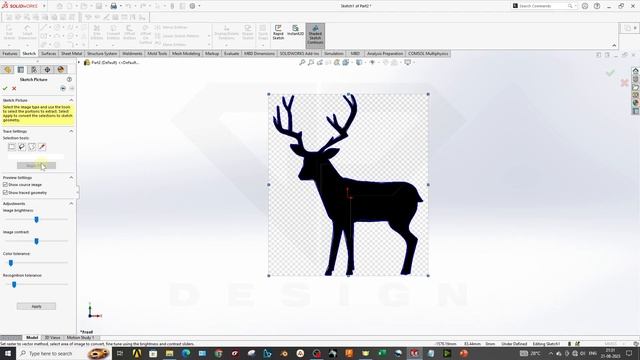Toggle Show traced geometry checkbox
Image resolution: width=640 pixels, height=360 pixels.
click(5, 192)
